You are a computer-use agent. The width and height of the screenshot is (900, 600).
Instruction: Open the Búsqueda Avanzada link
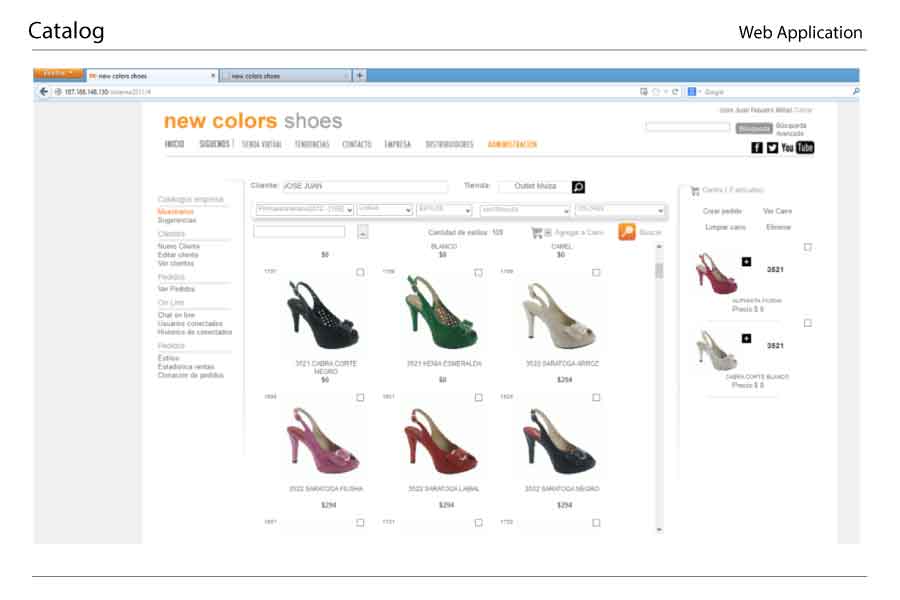pos(791,129)
